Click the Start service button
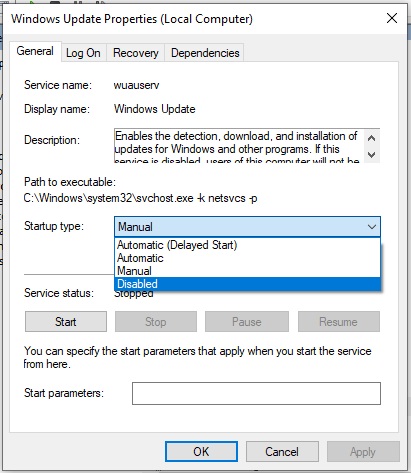 coord(66,322)
